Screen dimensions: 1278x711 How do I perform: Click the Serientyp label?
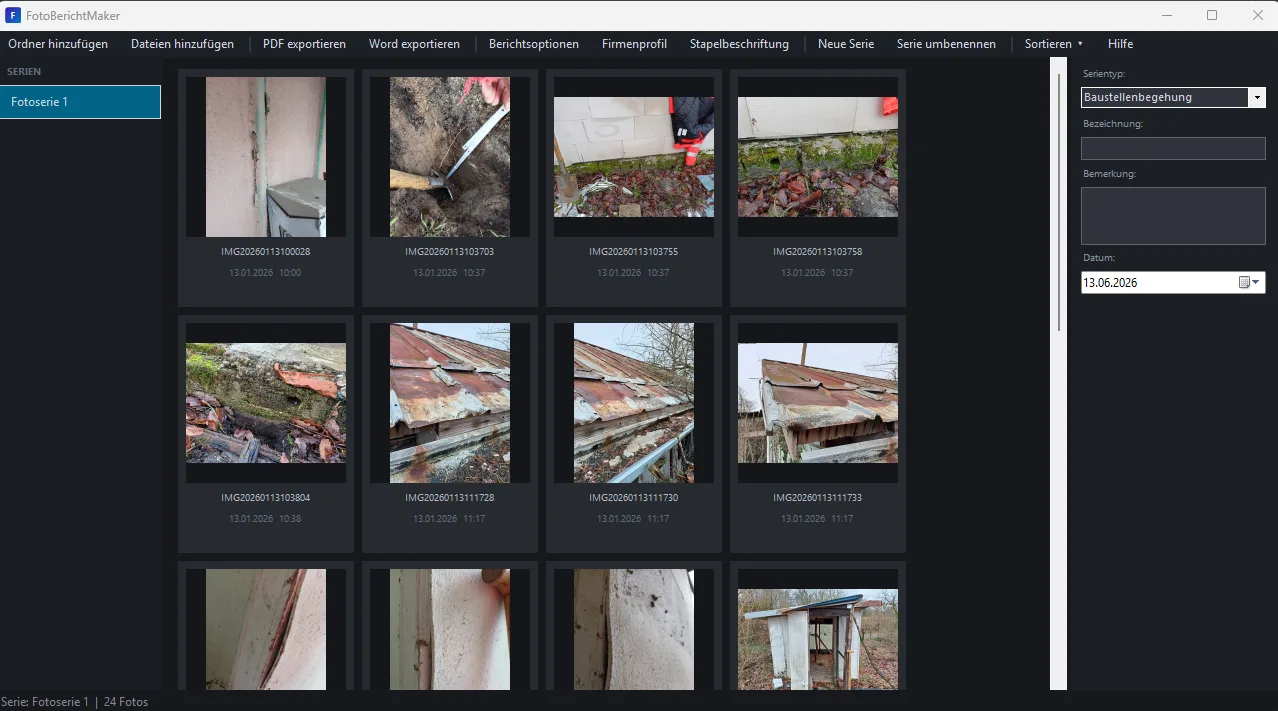[1103, 74]
